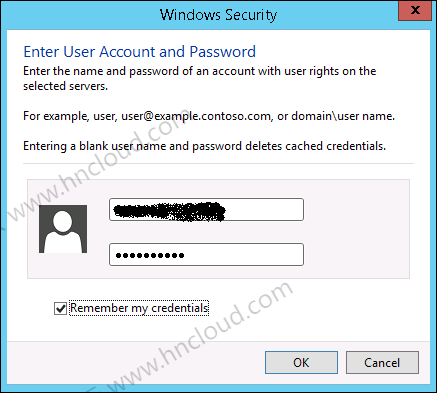Click the 'Windows Security' title bar

pos(218,15)
